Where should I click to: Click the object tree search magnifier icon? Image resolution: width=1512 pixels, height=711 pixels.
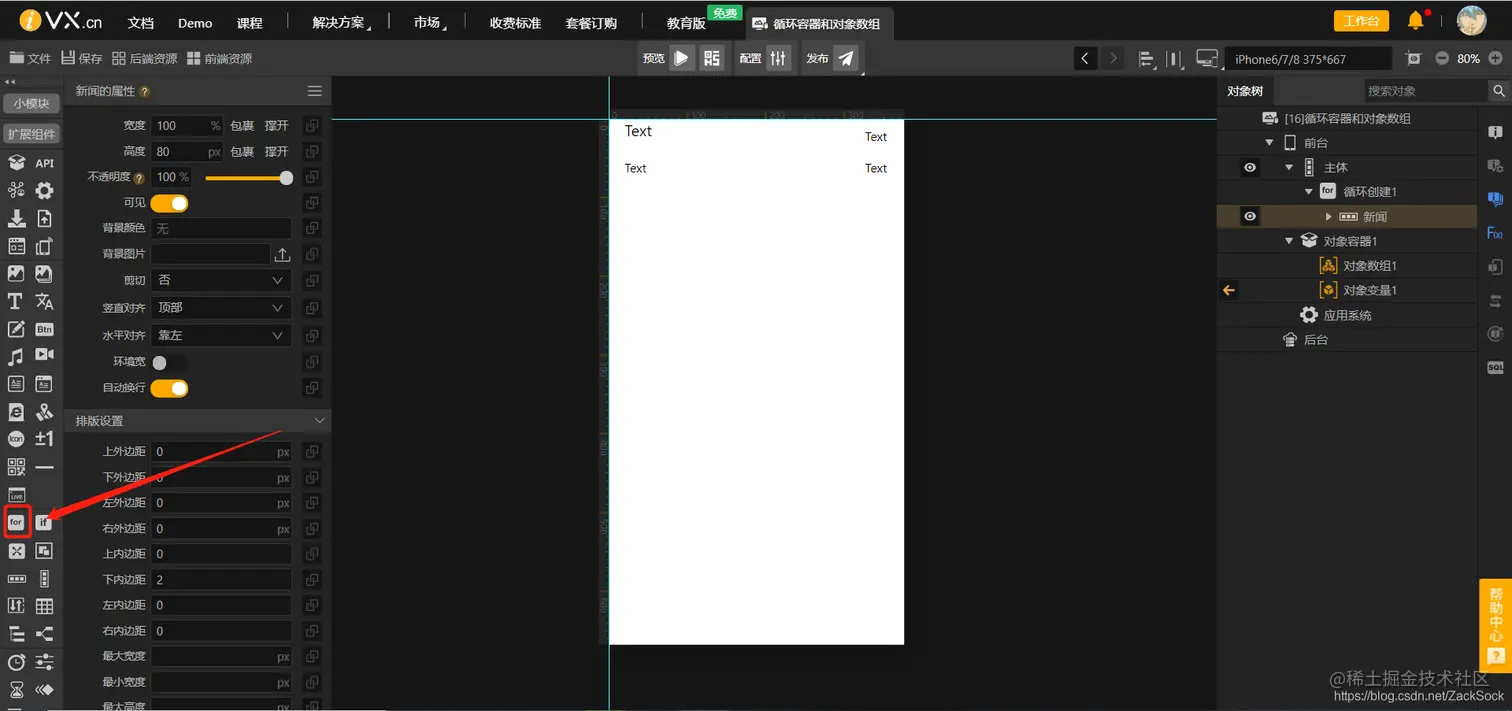tap(1499, 91)
